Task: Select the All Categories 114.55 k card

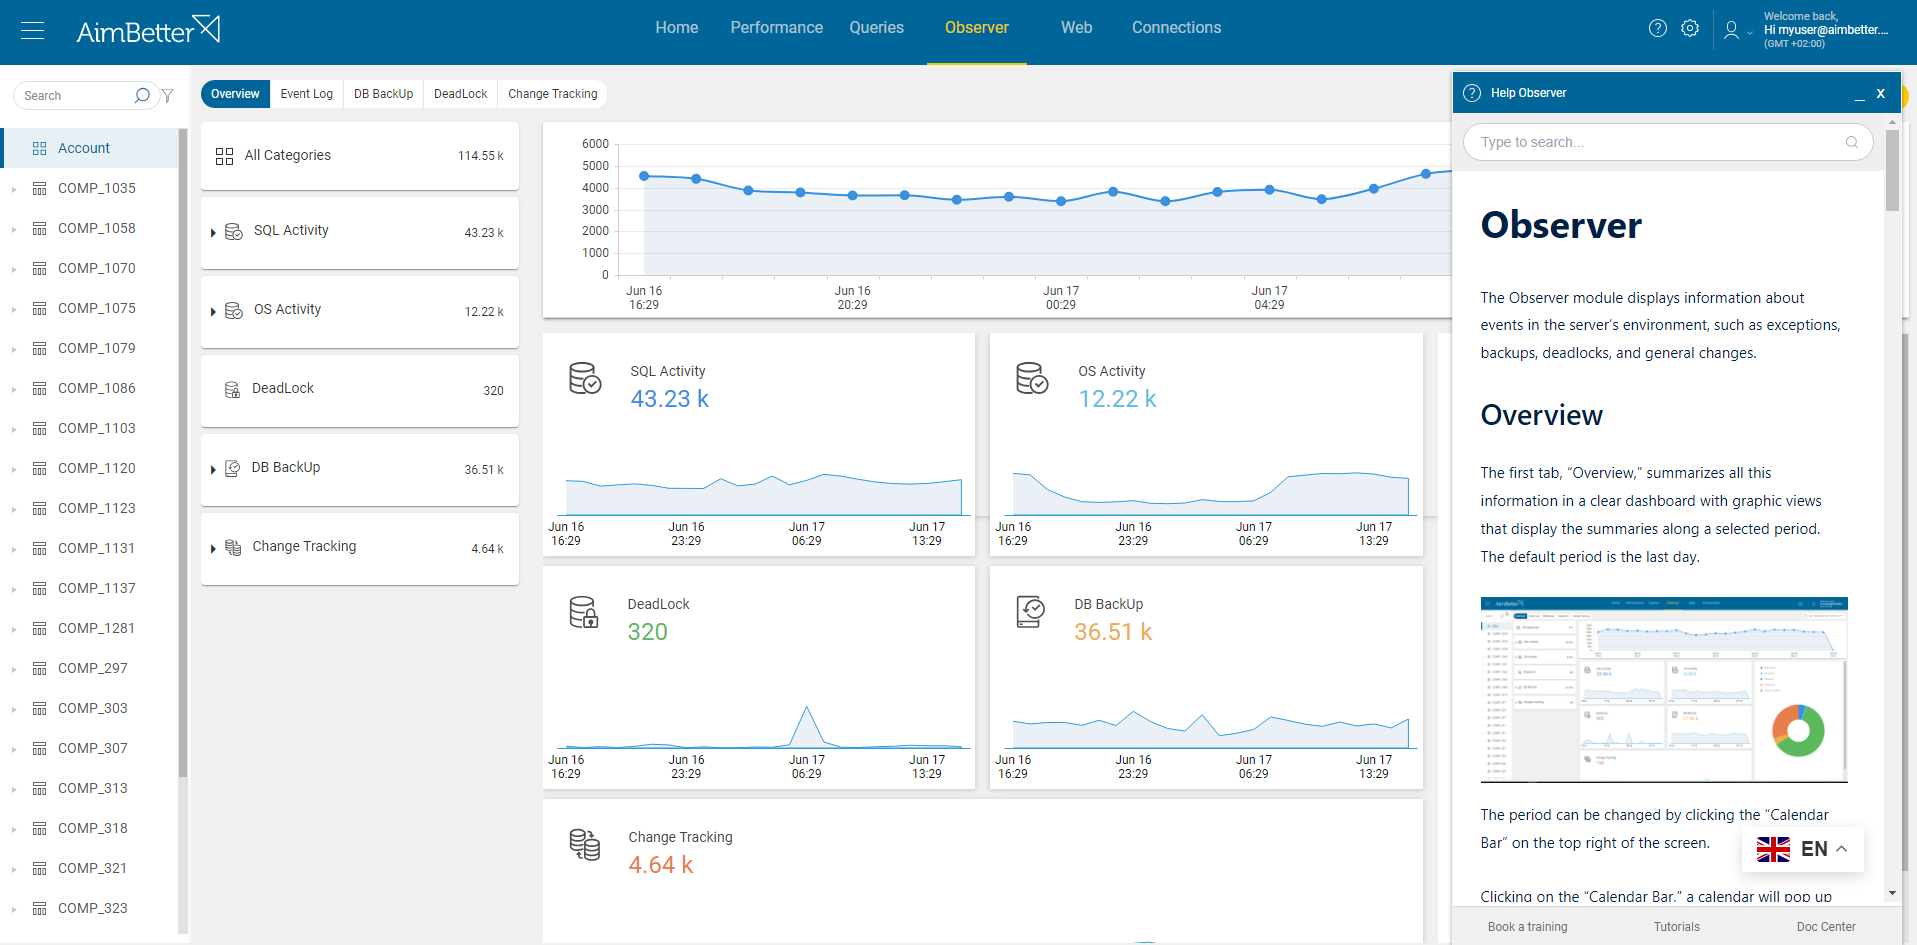Action: coord(360,156)
